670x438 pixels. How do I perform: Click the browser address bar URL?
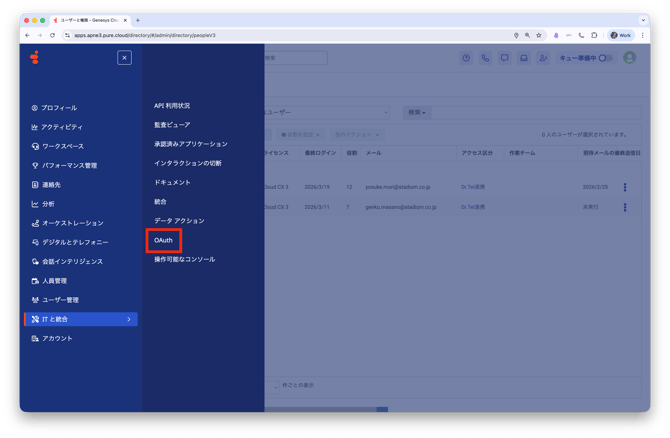(x=144, y=35)
